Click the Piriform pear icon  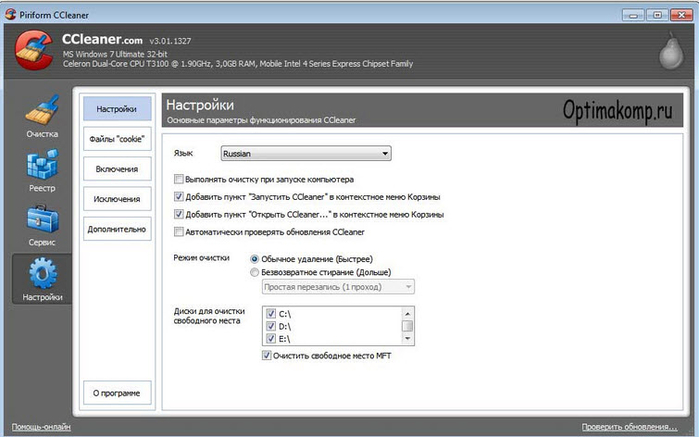tap(671, 51)
